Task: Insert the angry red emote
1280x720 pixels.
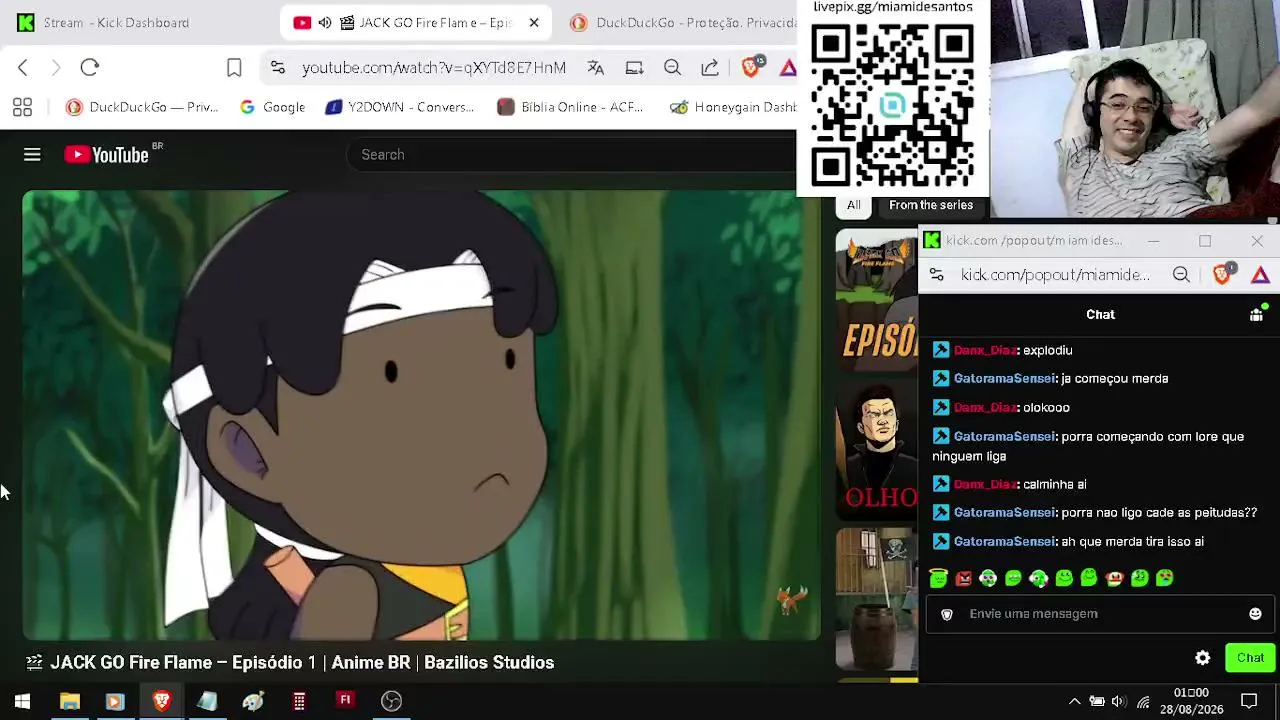Action: click(963, 578)
